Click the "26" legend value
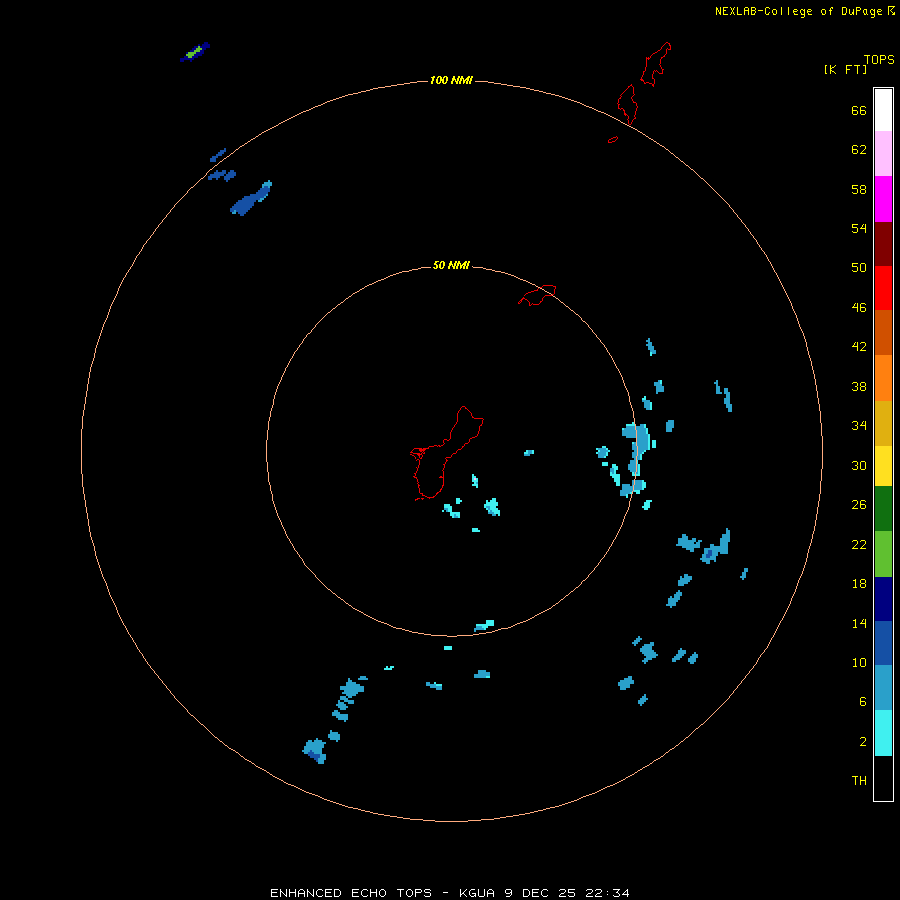Image resolution: width=900 pixels, height=900 pixels. (x=859, y=505)
